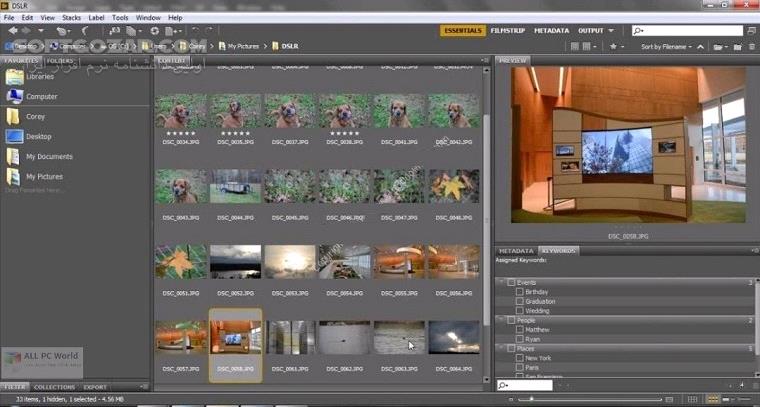Click the open in Camera Raw icon

[155, 31]
